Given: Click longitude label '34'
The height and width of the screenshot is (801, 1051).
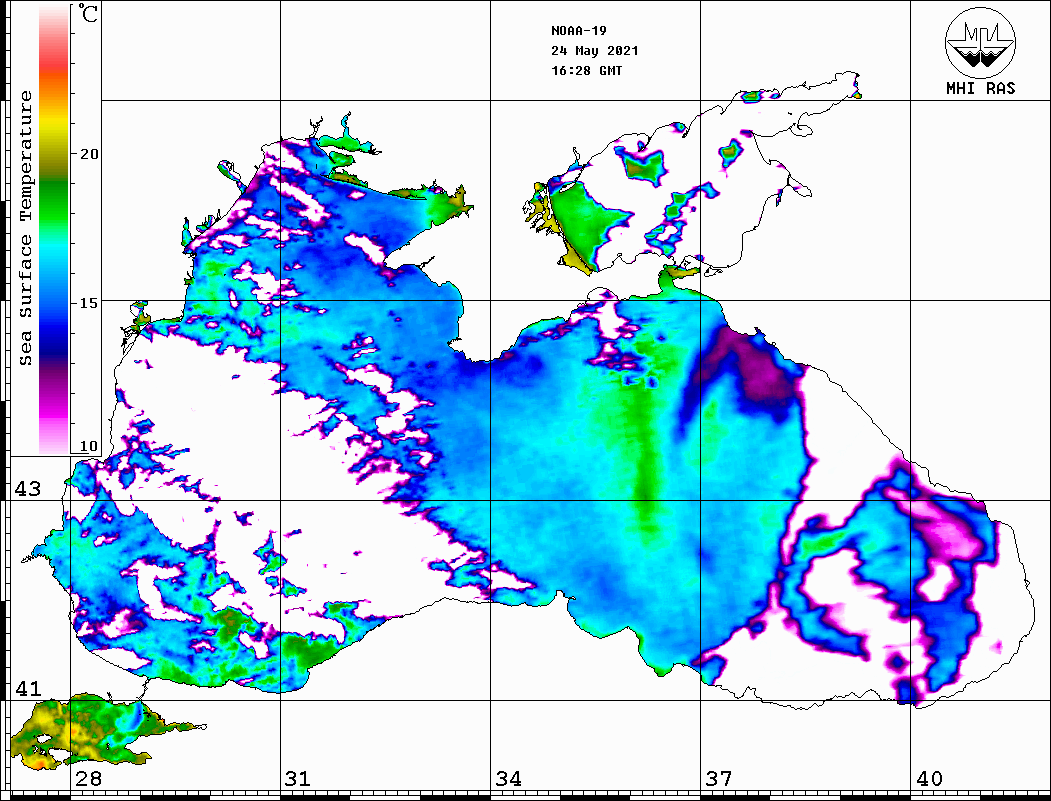Looking at the screenshot, I should pos(509,778).
